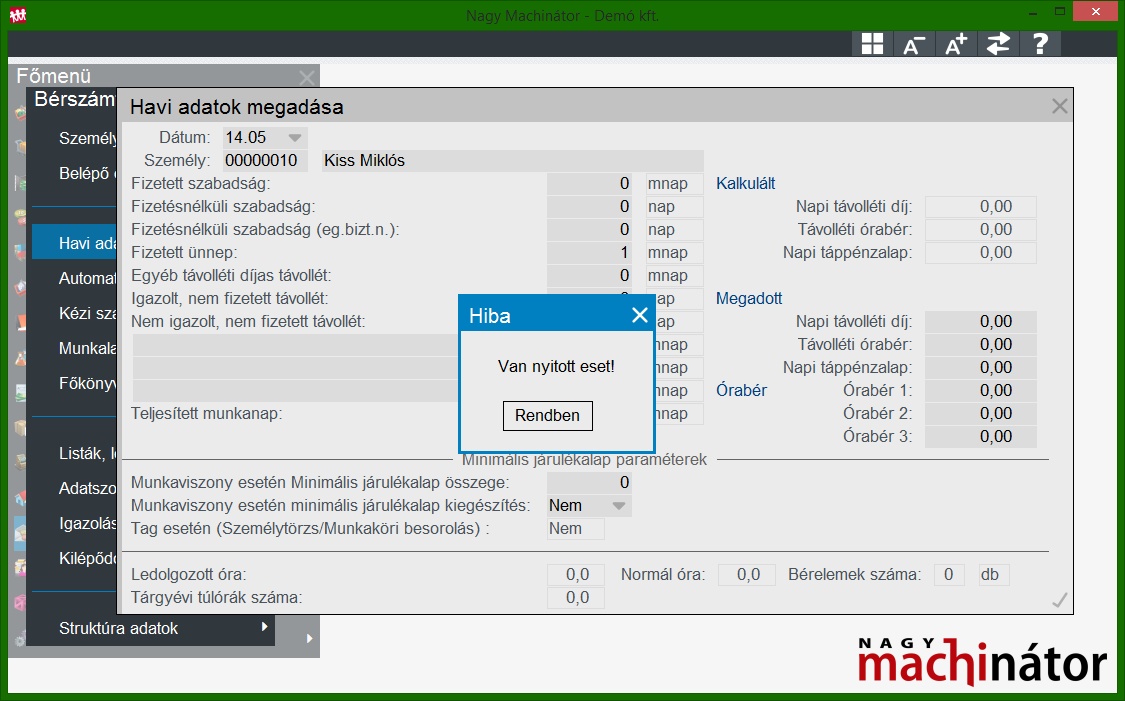
Task: Click the Személy code field 00000010
Action: (x=265, y=161)
